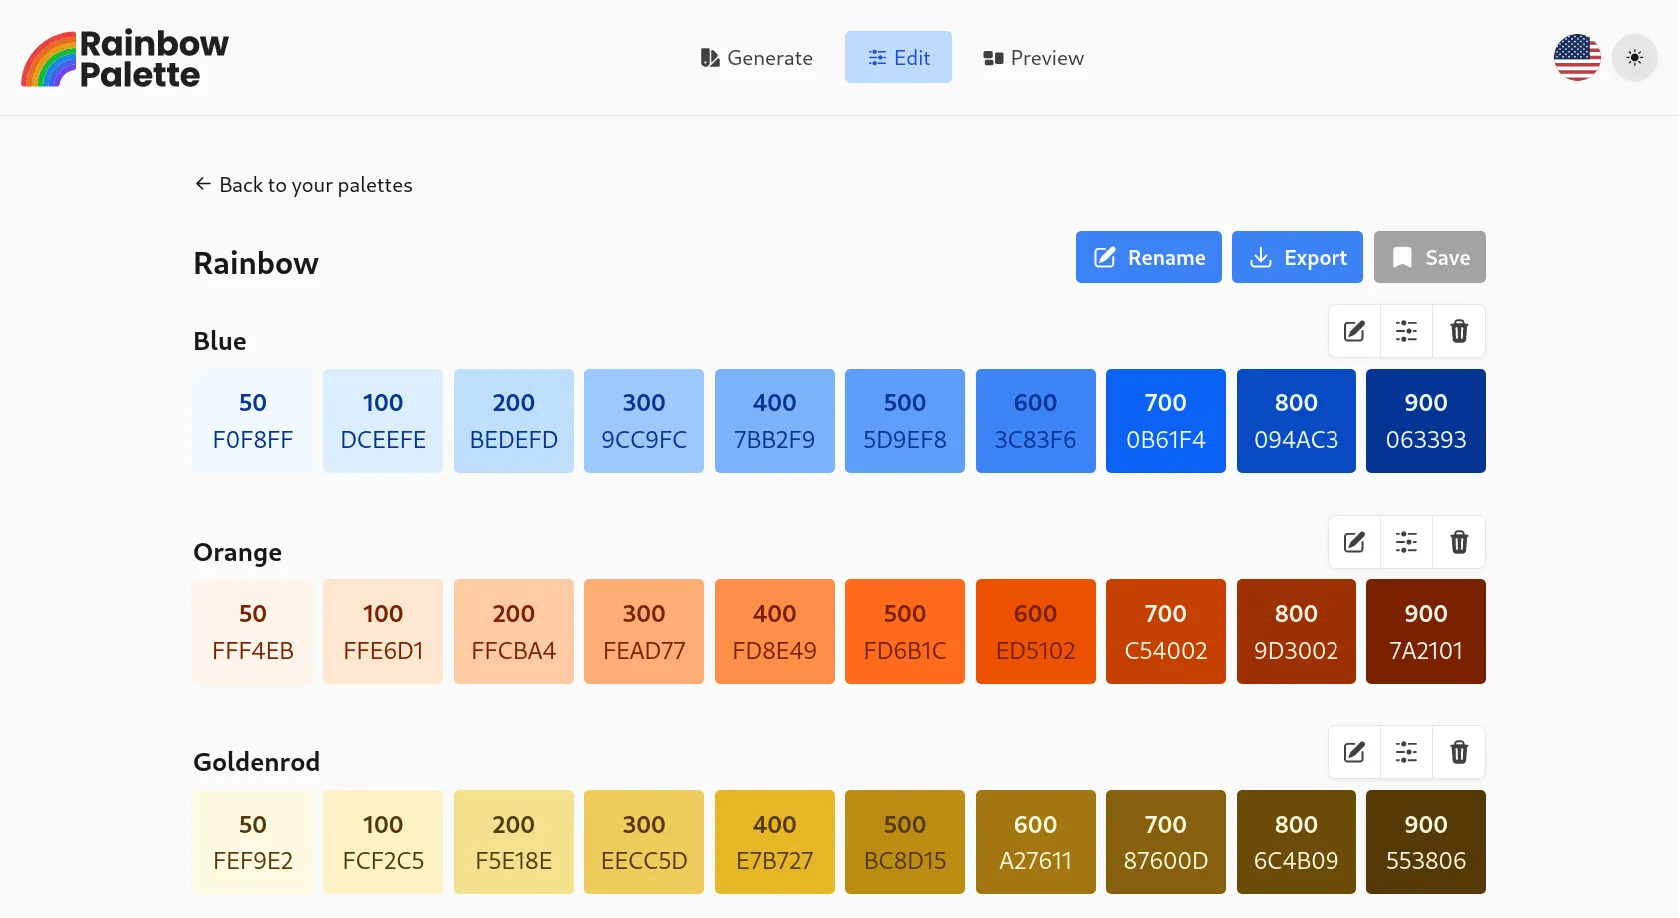Open the adjustment sliders icon for Goldenrod
Viewport: 1680px width, 918px height.
(1406, 751)
